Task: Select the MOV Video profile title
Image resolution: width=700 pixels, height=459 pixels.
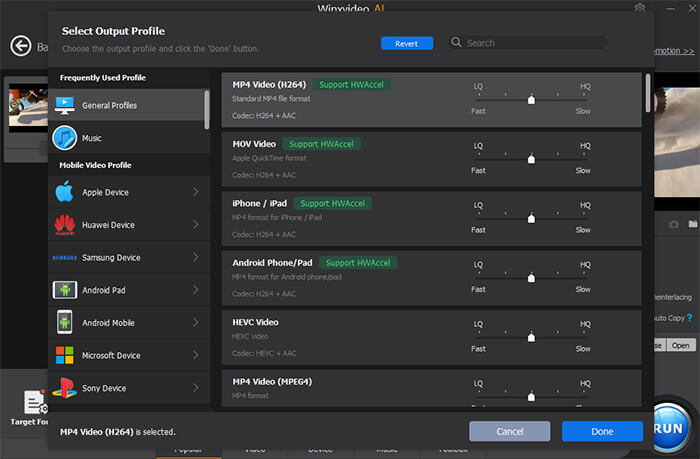Action: pos(254,144)
